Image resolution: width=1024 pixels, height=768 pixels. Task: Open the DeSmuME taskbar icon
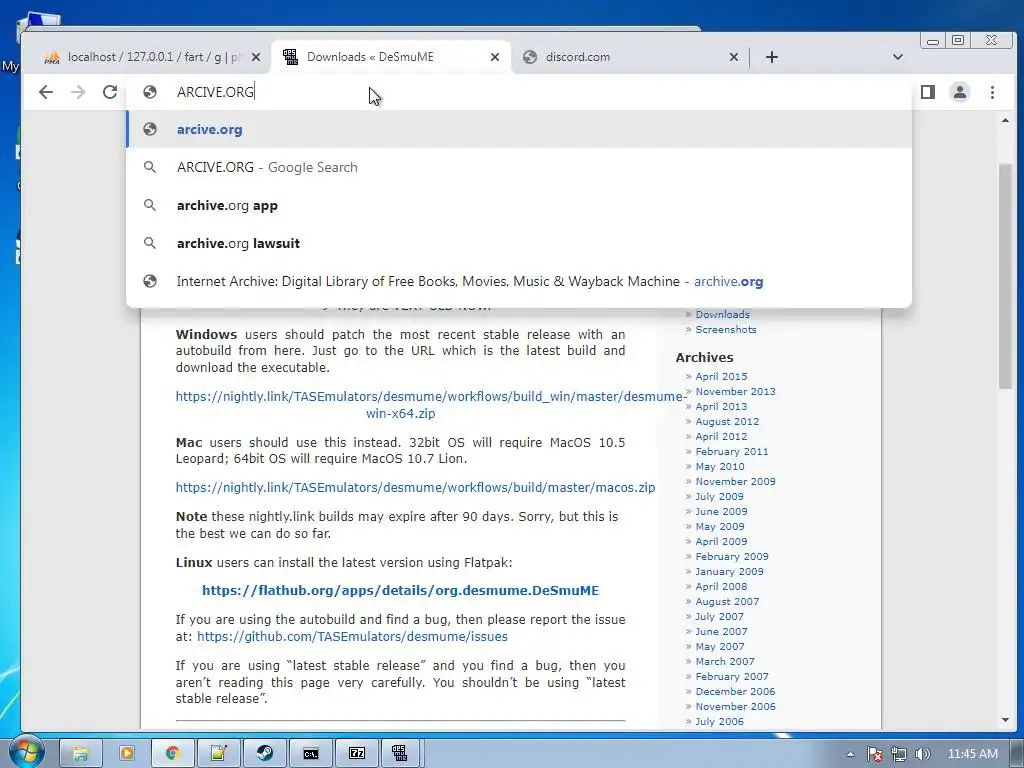point(399,754)
